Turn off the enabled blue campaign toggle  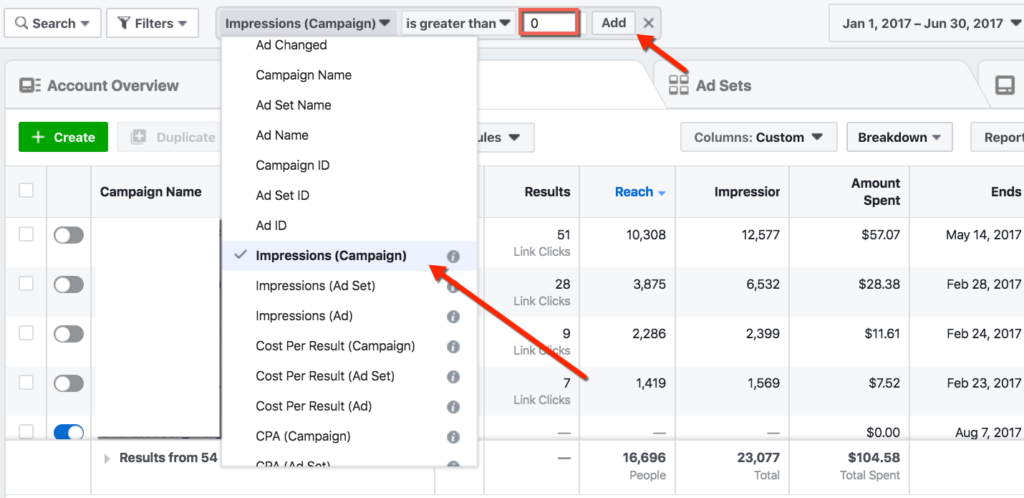68,432
